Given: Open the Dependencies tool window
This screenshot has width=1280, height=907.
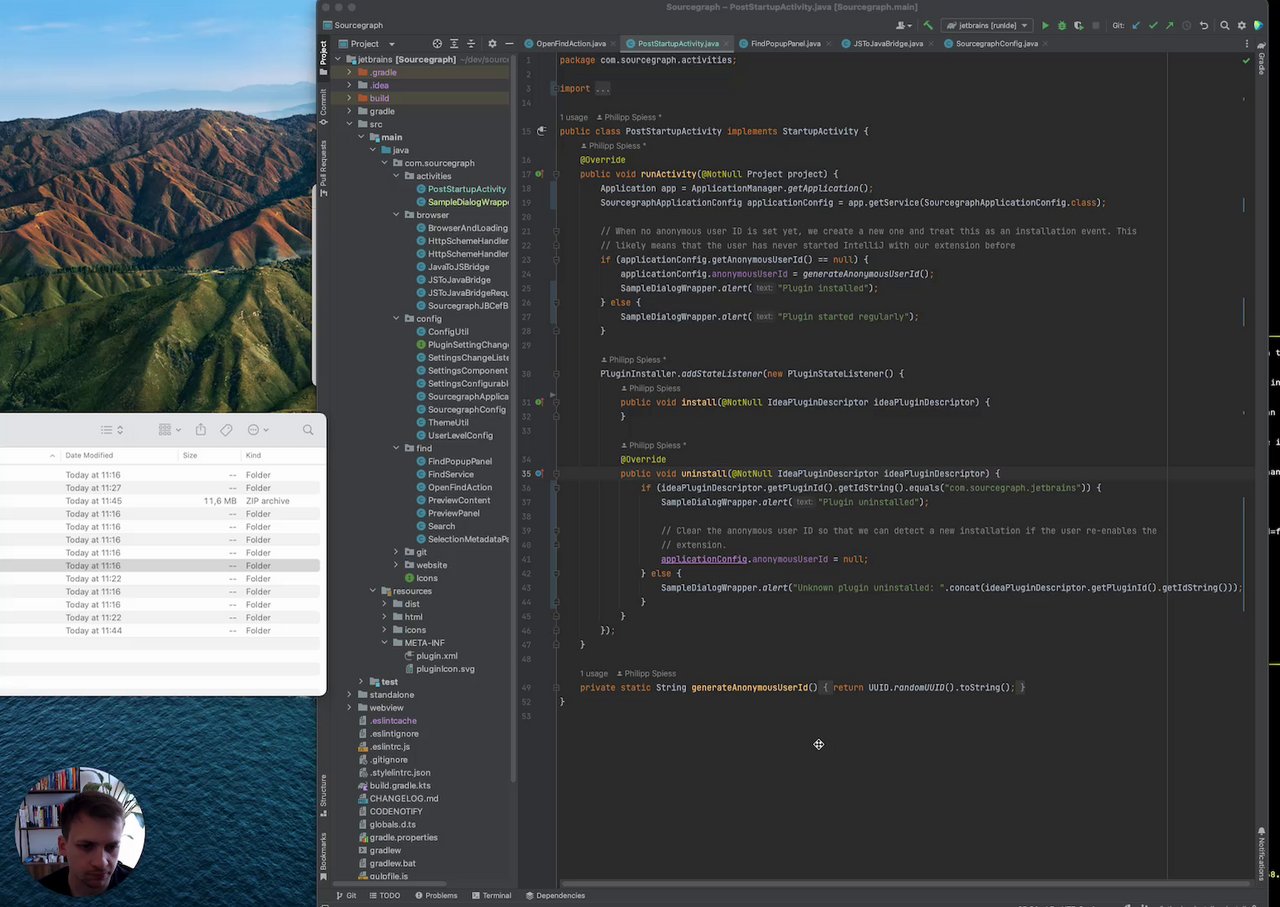Looking at the screenshot, I should 554,896.
